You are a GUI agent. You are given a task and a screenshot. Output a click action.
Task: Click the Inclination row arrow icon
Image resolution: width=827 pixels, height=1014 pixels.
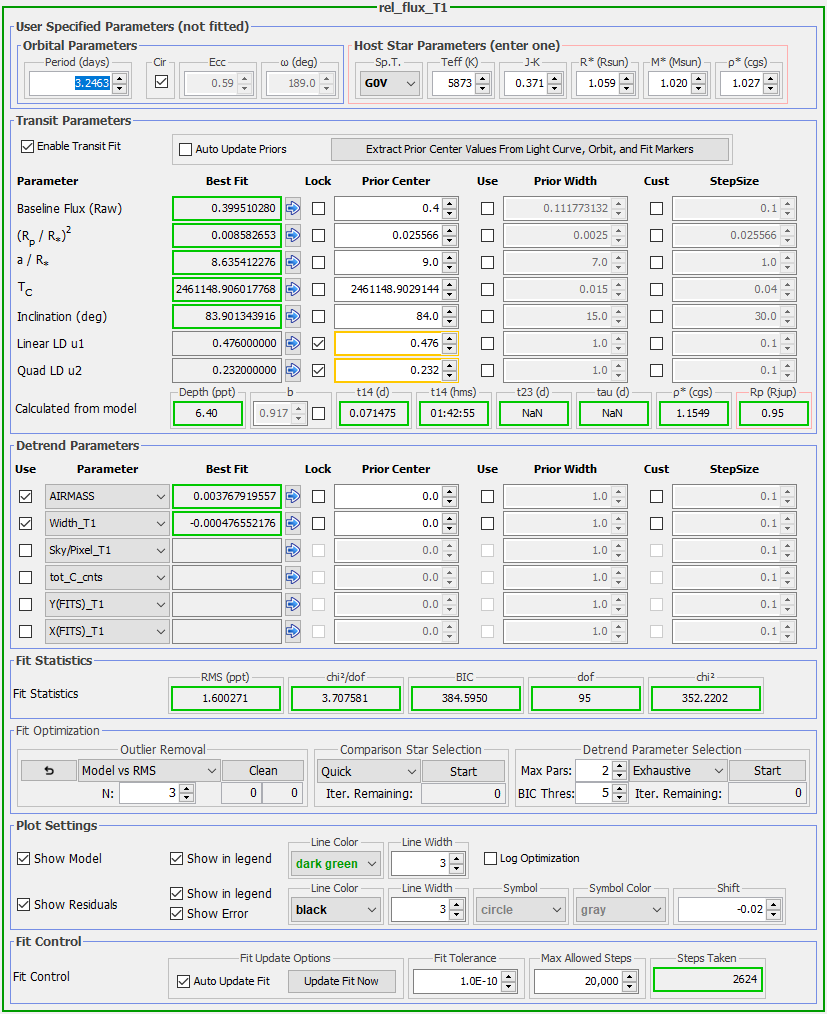coord(293,317)
